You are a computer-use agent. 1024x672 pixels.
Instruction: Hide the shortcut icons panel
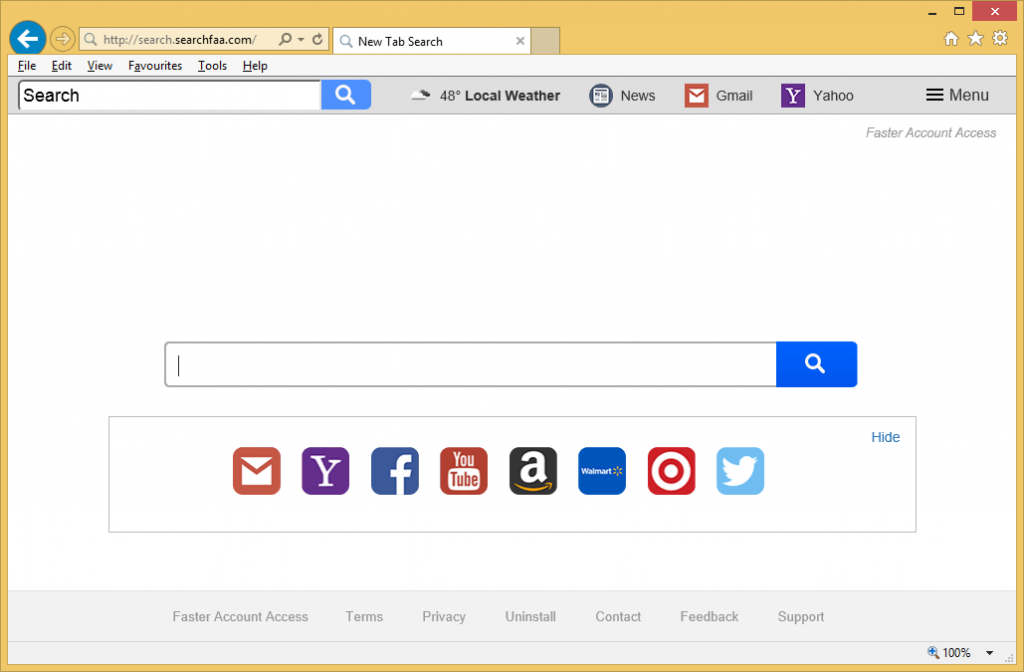pos(885,438)
